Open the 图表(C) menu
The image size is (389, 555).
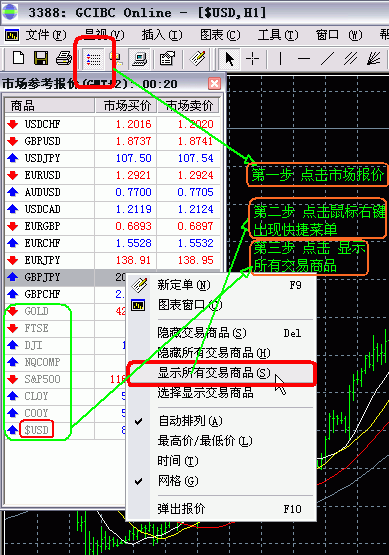220,35
